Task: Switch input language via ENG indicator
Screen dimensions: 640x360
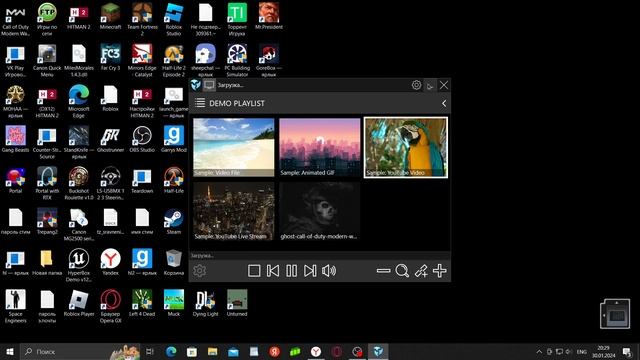Action: (582, 351)
